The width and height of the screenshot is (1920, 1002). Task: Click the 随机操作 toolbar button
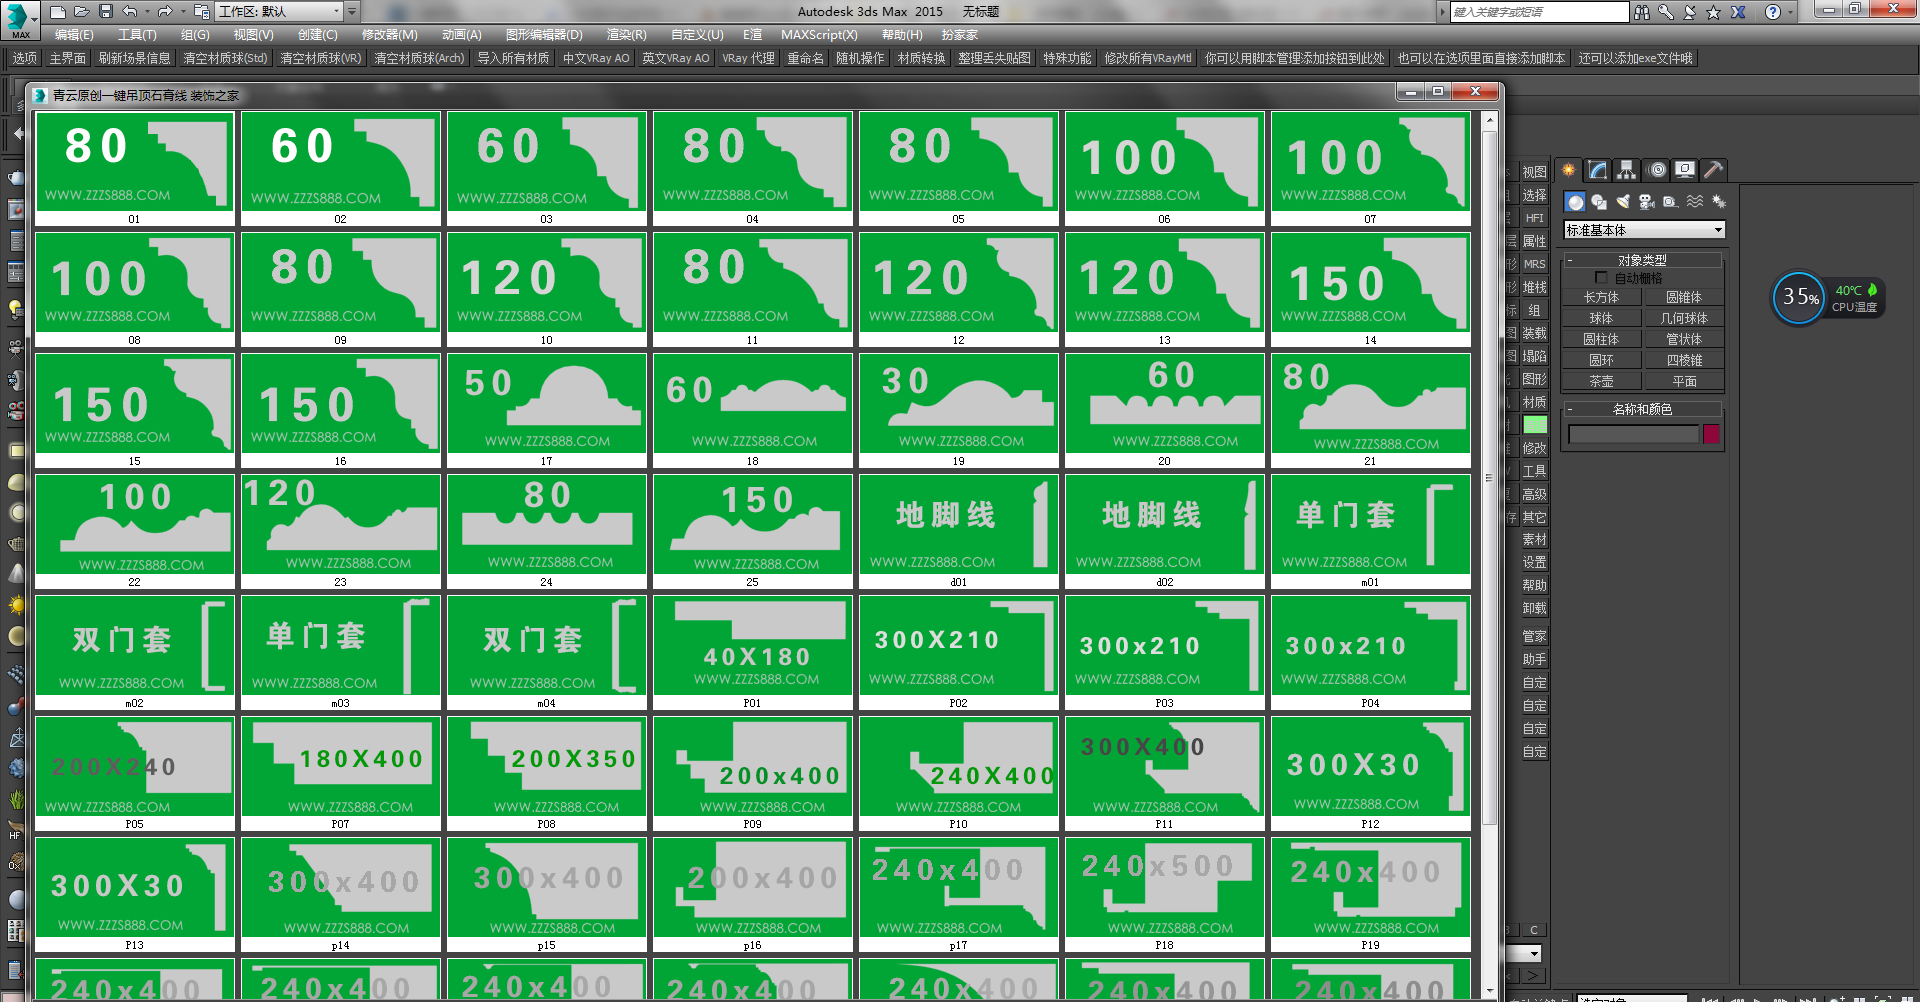(x=860, y=58)
